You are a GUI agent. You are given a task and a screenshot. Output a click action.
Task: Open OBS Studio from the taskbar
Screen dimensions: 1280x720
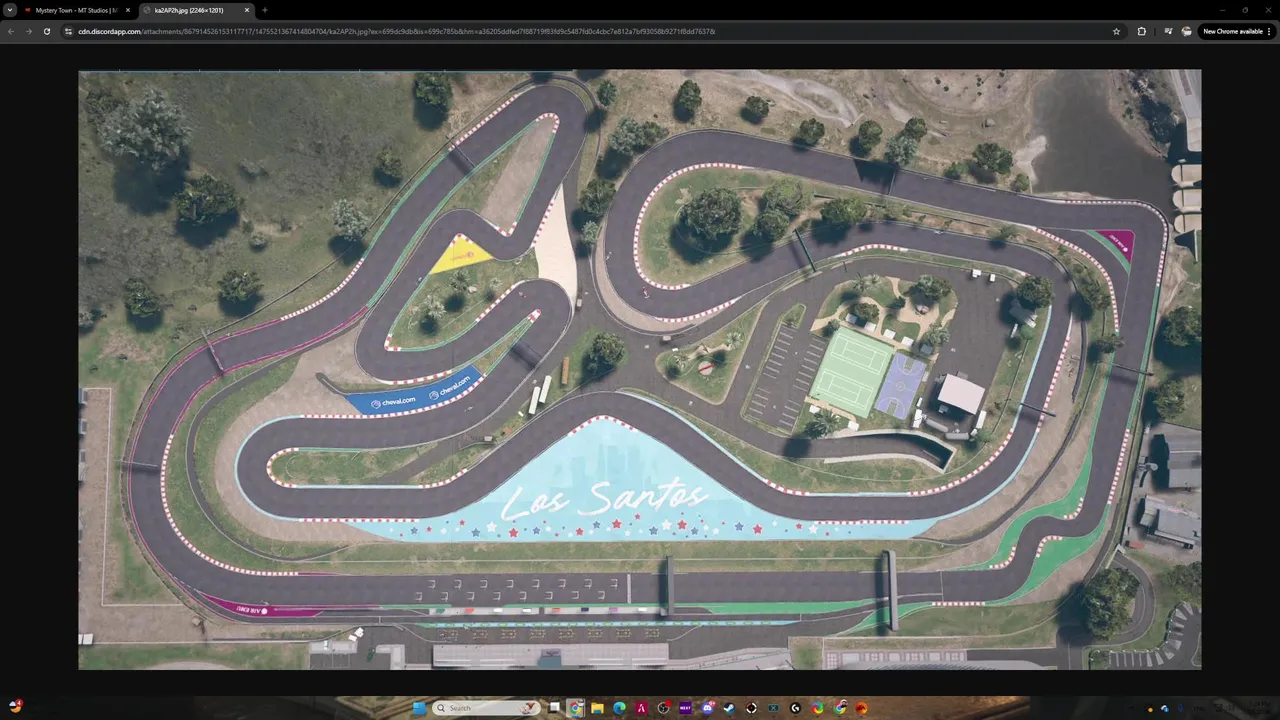pos(663,708)
